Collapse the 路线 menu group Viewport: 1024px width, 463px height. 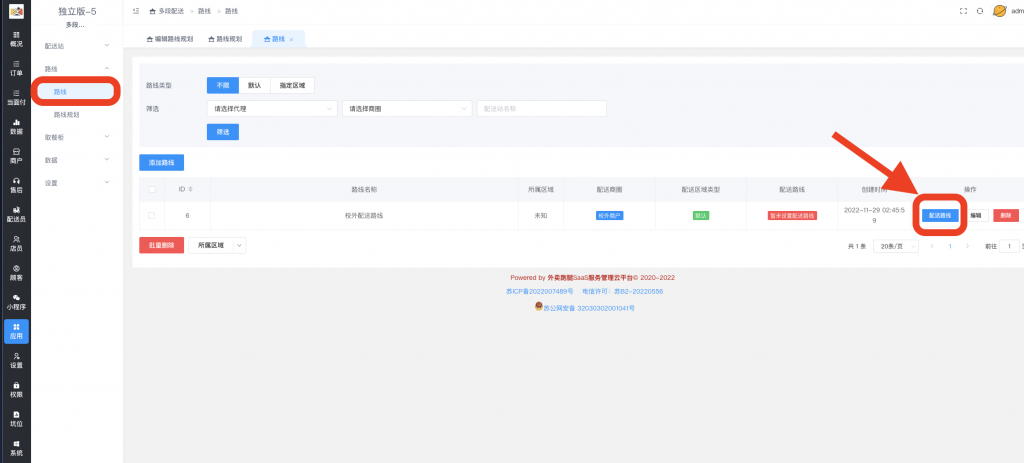point(77,69)
